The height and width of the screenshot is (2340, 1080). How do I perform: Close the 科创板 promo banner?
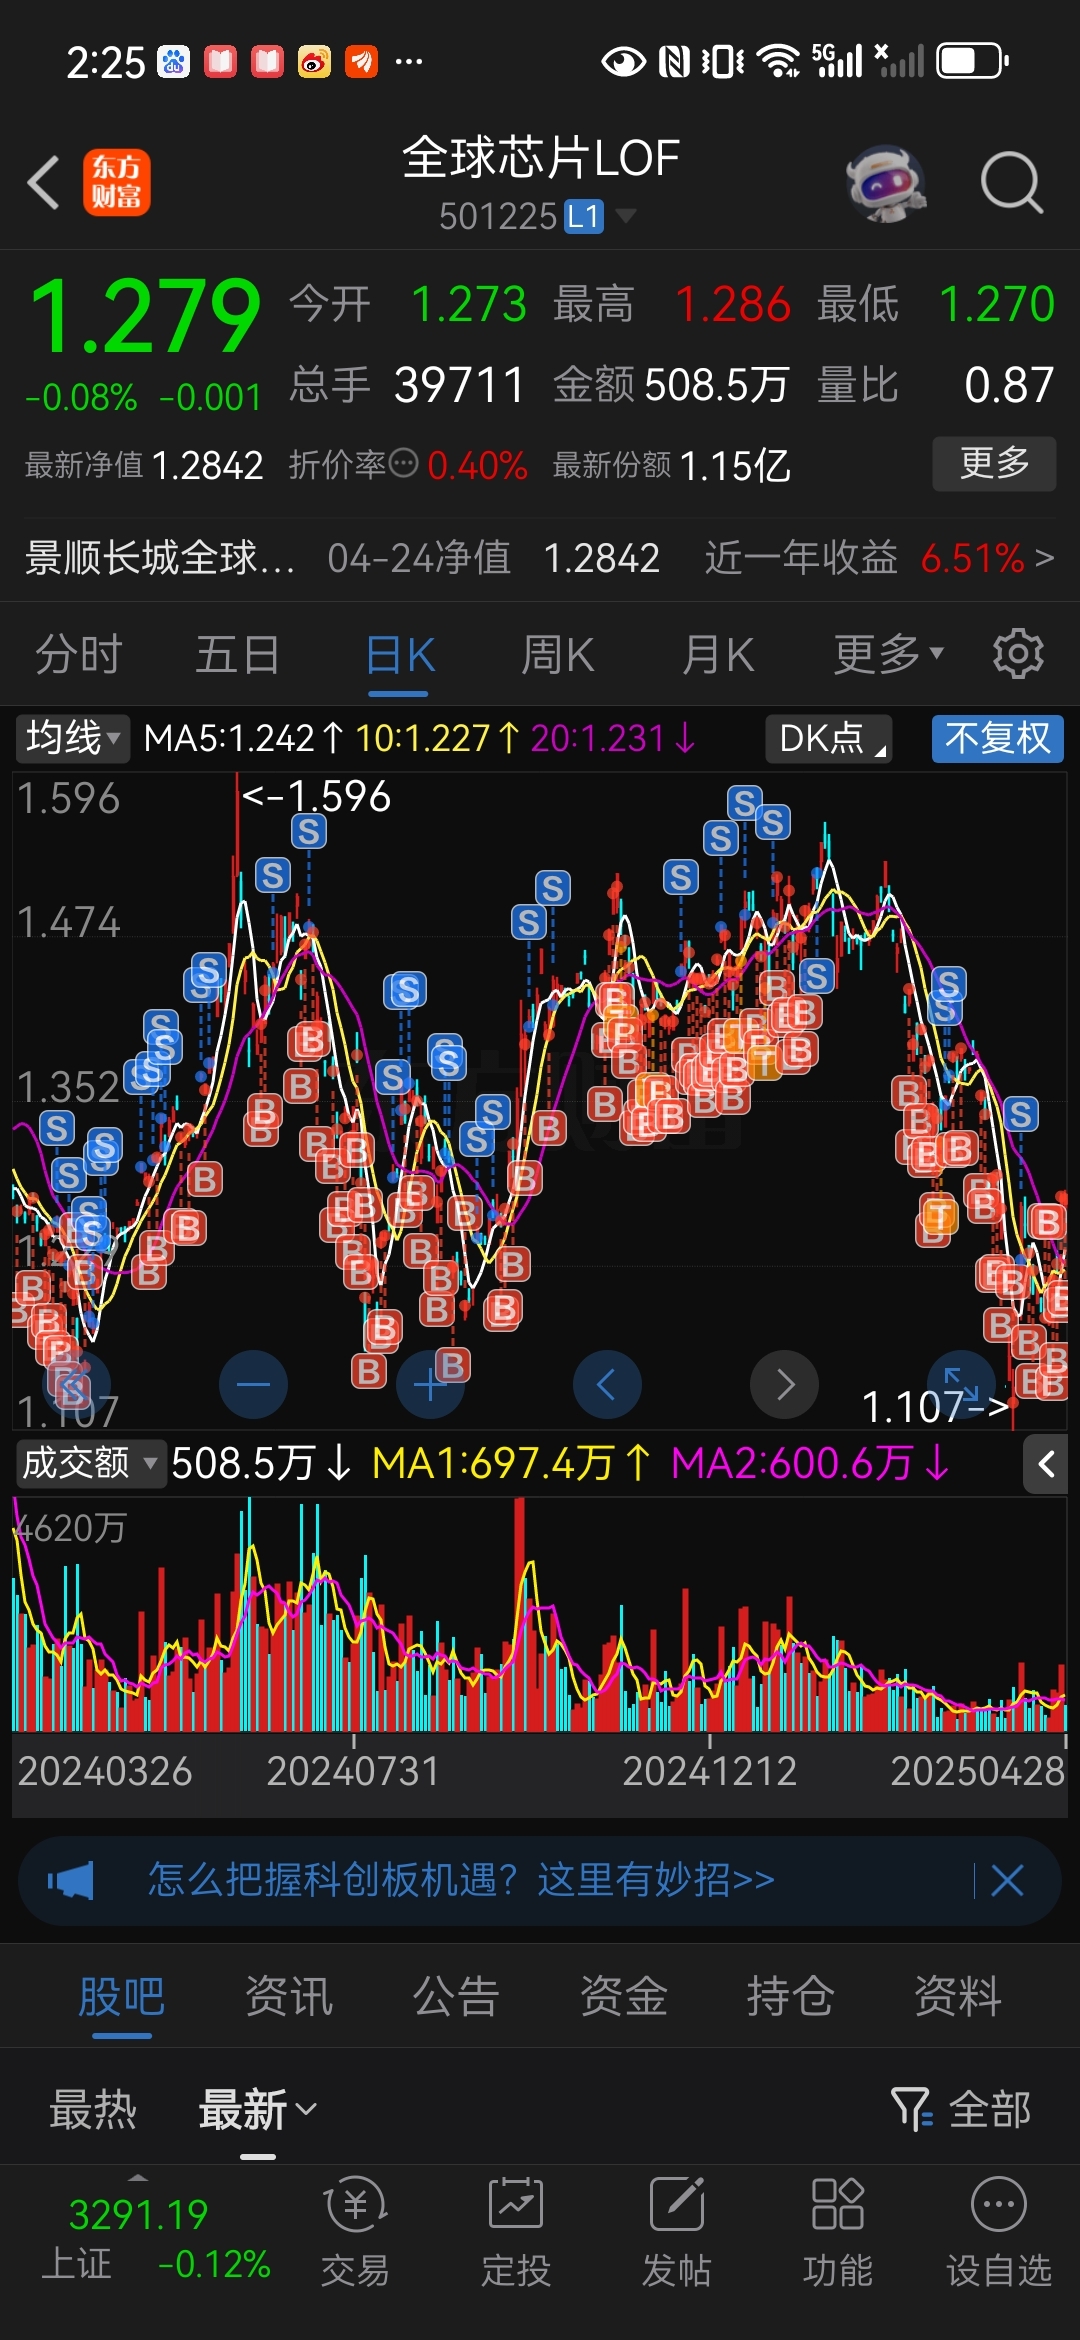[1007, 1880]
